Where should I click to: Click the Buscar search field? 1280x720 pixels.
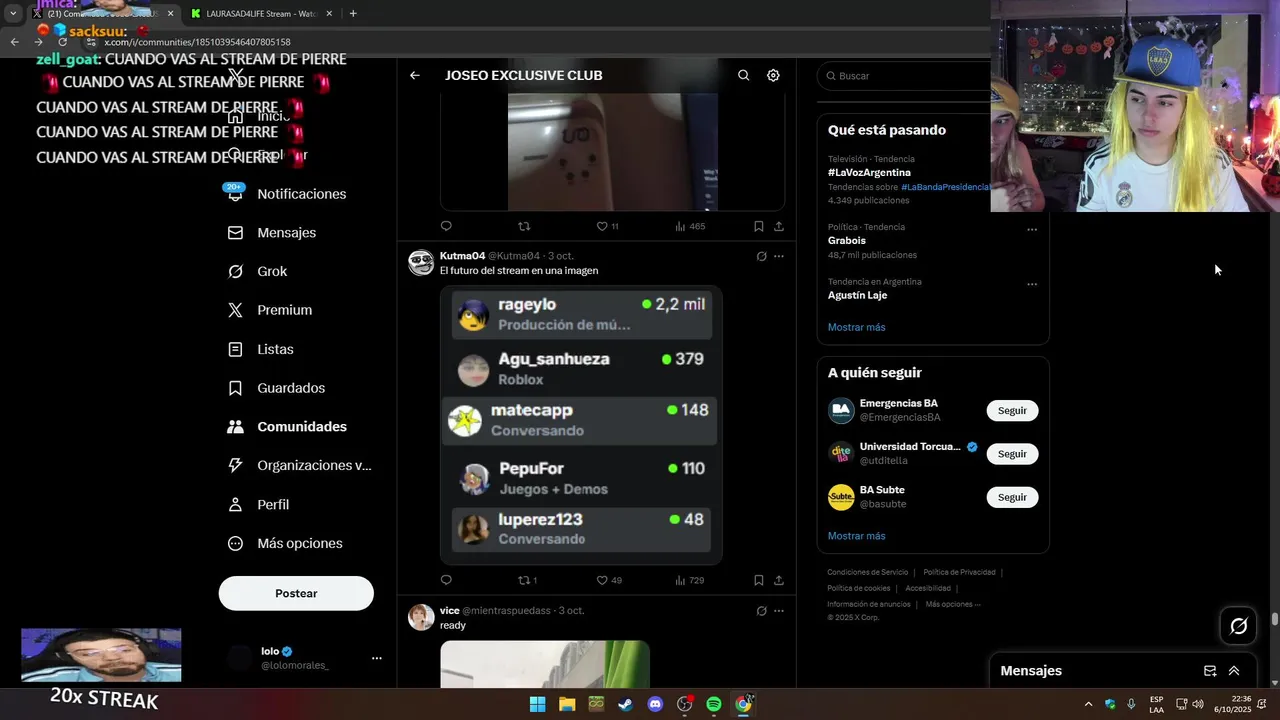pyautogui.click(x=905, y=76)
